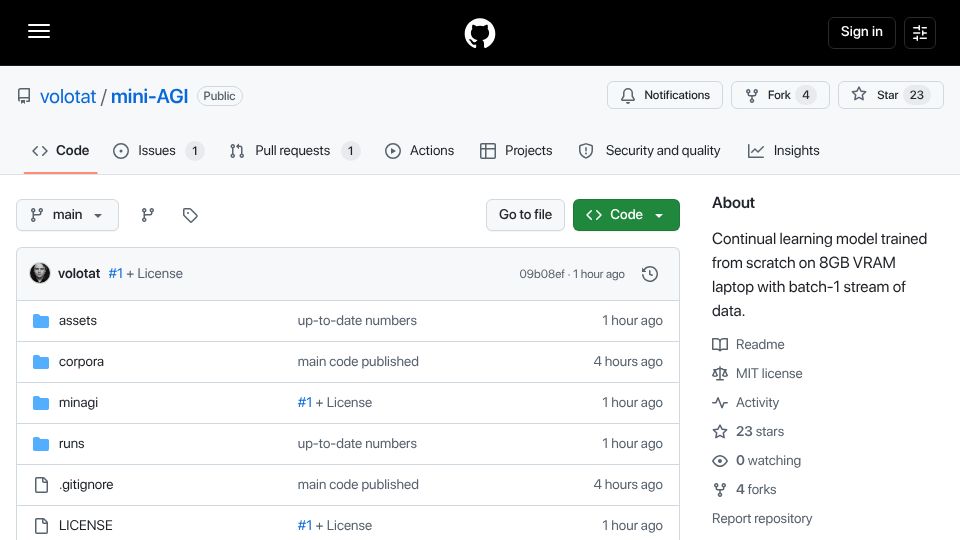Open Activity link
This screenshot has height=540, width=960.
point(746,403)
